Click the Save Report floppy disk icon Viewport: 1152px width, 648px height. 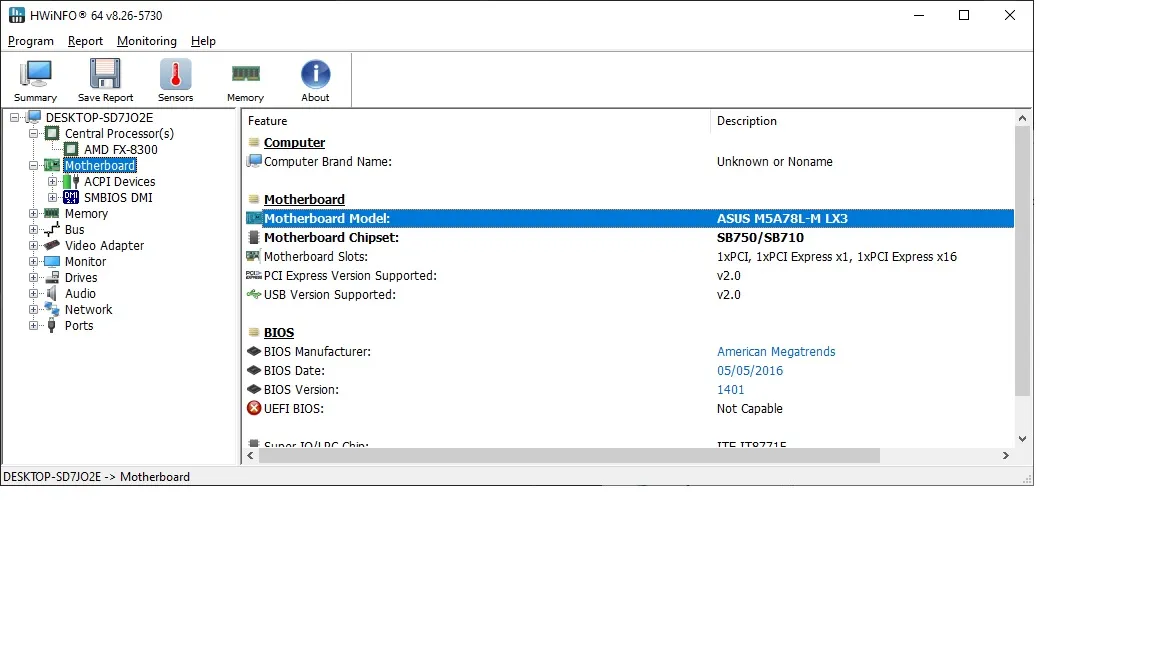pyautogui.click(x=105, y=75)
